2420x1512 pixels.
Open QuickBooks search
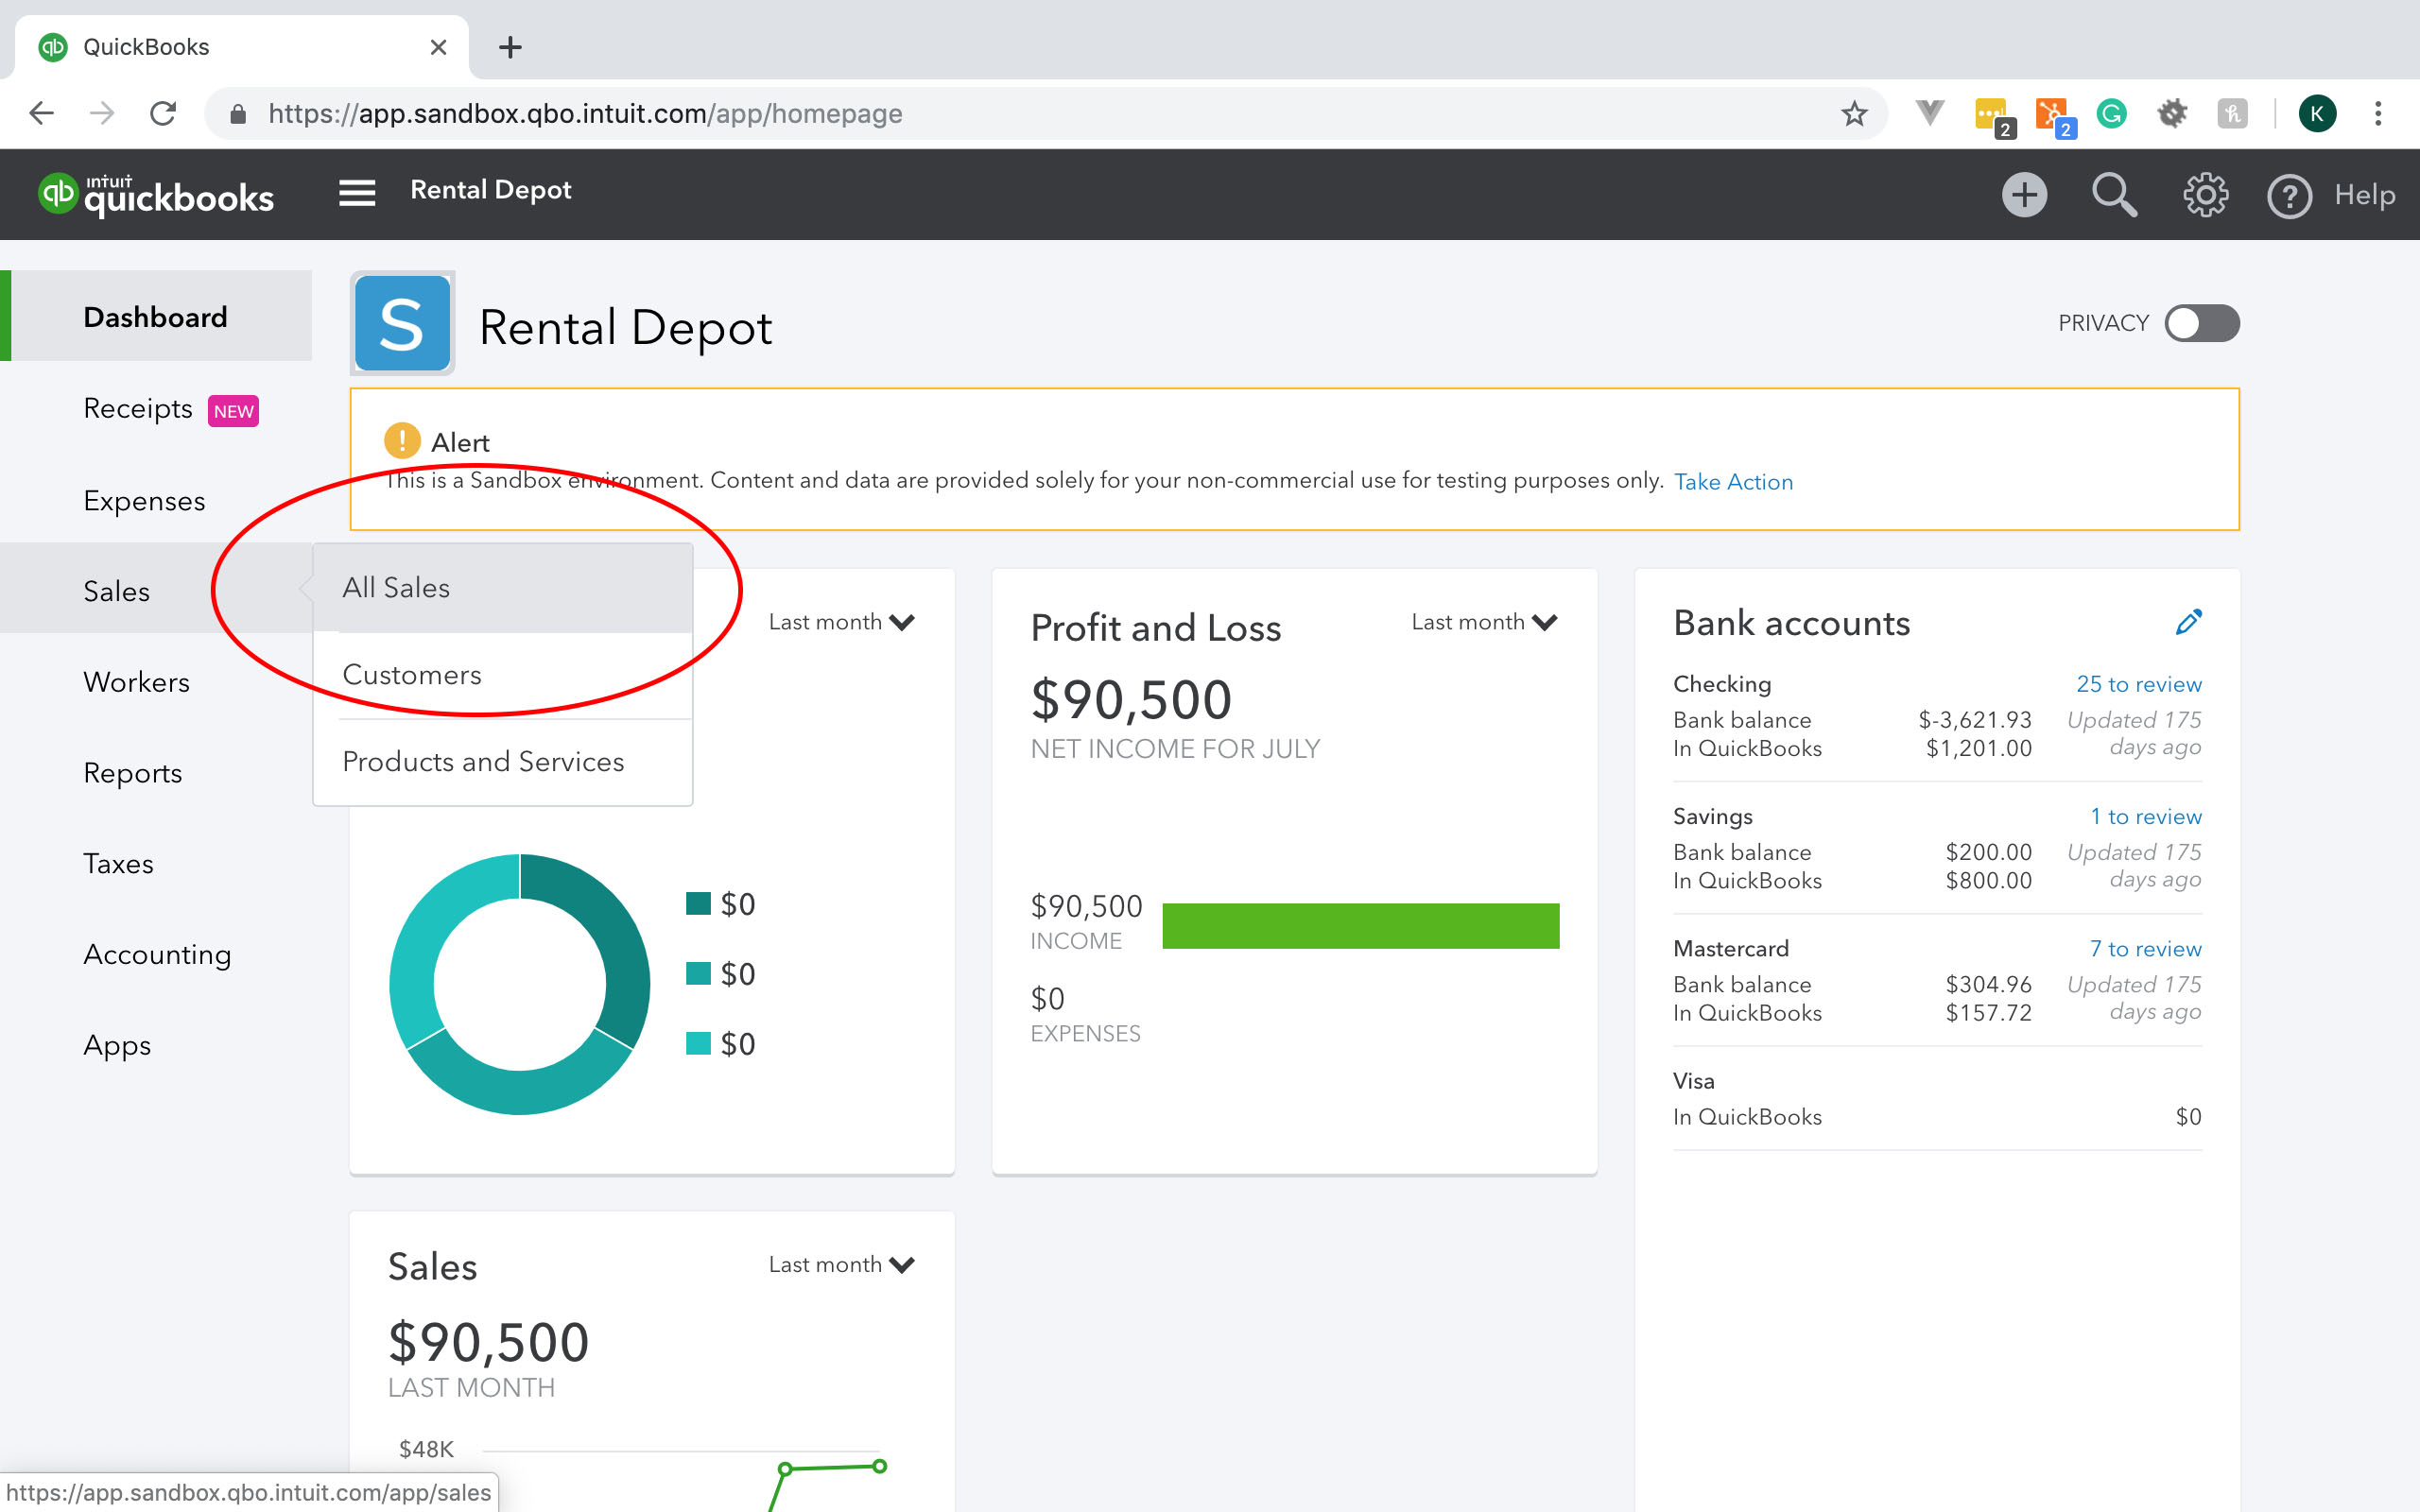click(x=2112, y=195)
